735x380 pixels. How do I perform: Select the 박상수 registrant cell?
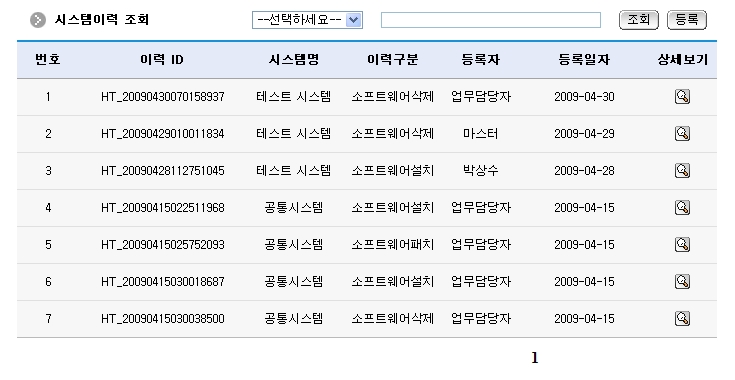point(480,171)
